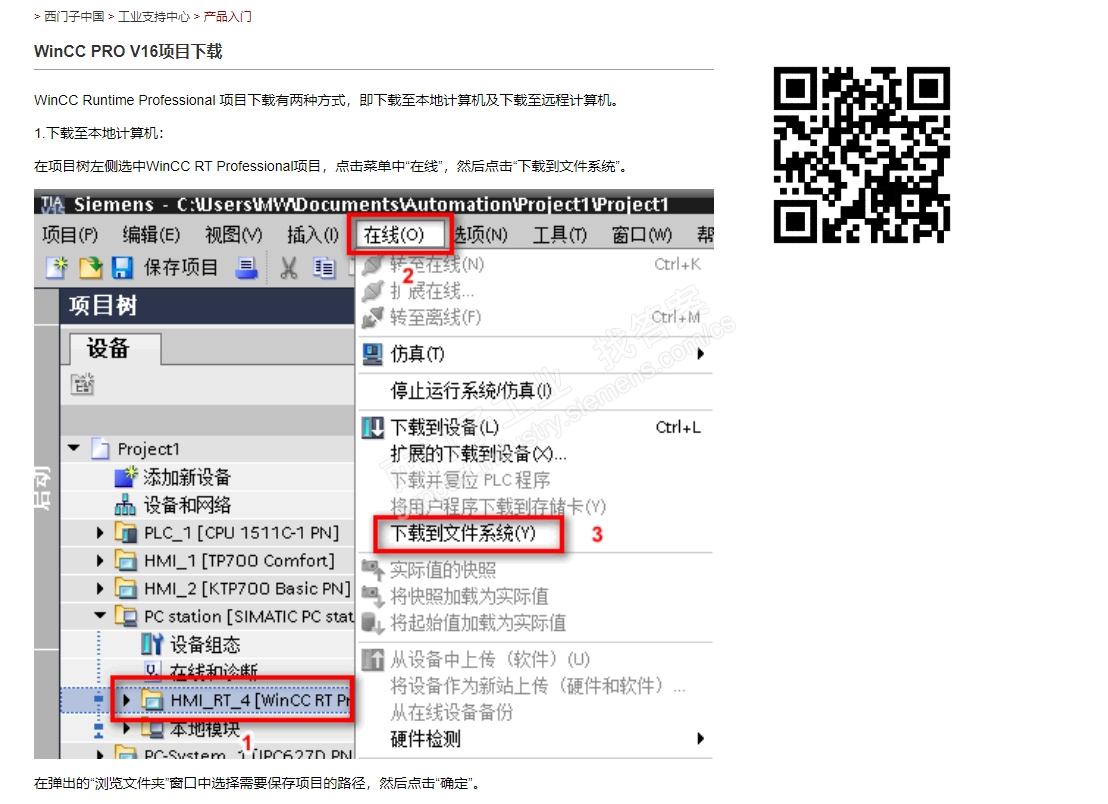Open the 工具(T) menu
Viewport: 1108px width, 804px height.
click(x=560, y=235)
